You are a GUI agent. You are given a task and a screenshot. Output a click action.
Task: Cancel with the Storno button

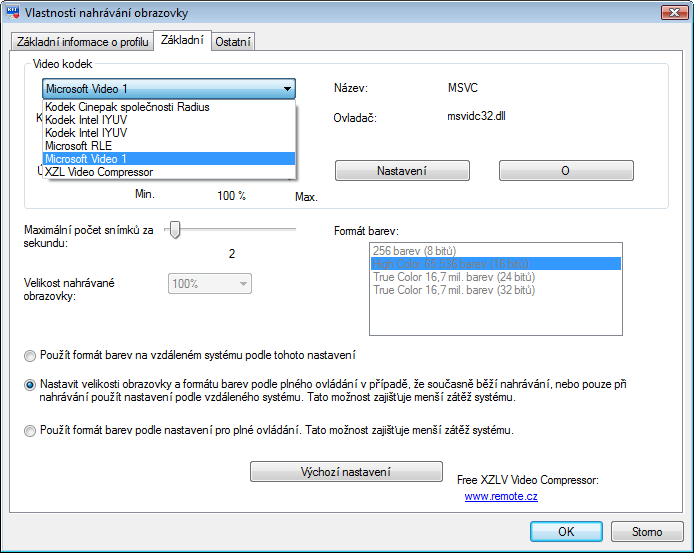click(647, 531)
